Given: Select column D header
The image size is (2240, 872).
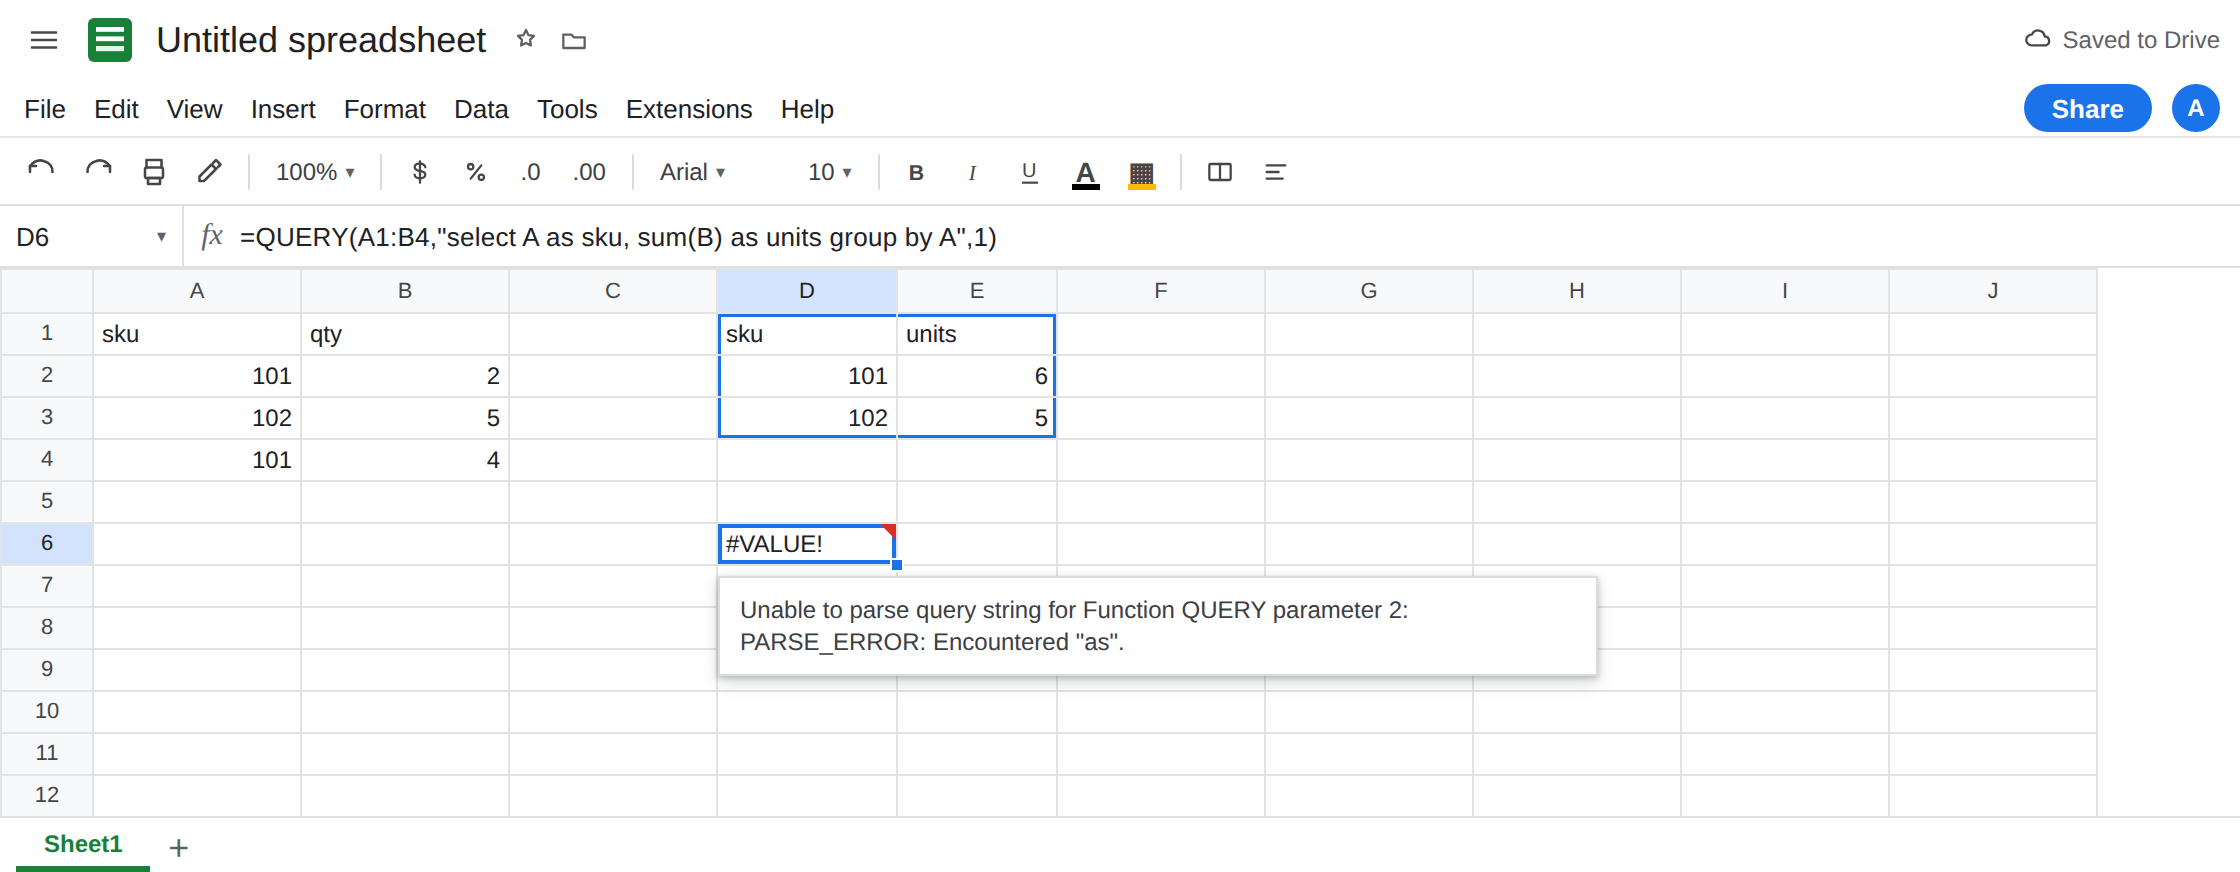Looking at the screenshot, I should [x=806, y=291].
